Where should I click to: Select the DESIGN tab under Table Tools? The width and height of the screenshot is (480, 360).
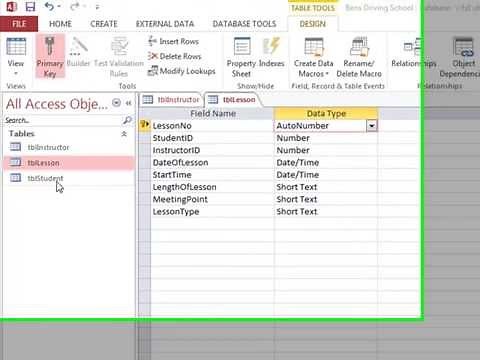tap(312, 24)
